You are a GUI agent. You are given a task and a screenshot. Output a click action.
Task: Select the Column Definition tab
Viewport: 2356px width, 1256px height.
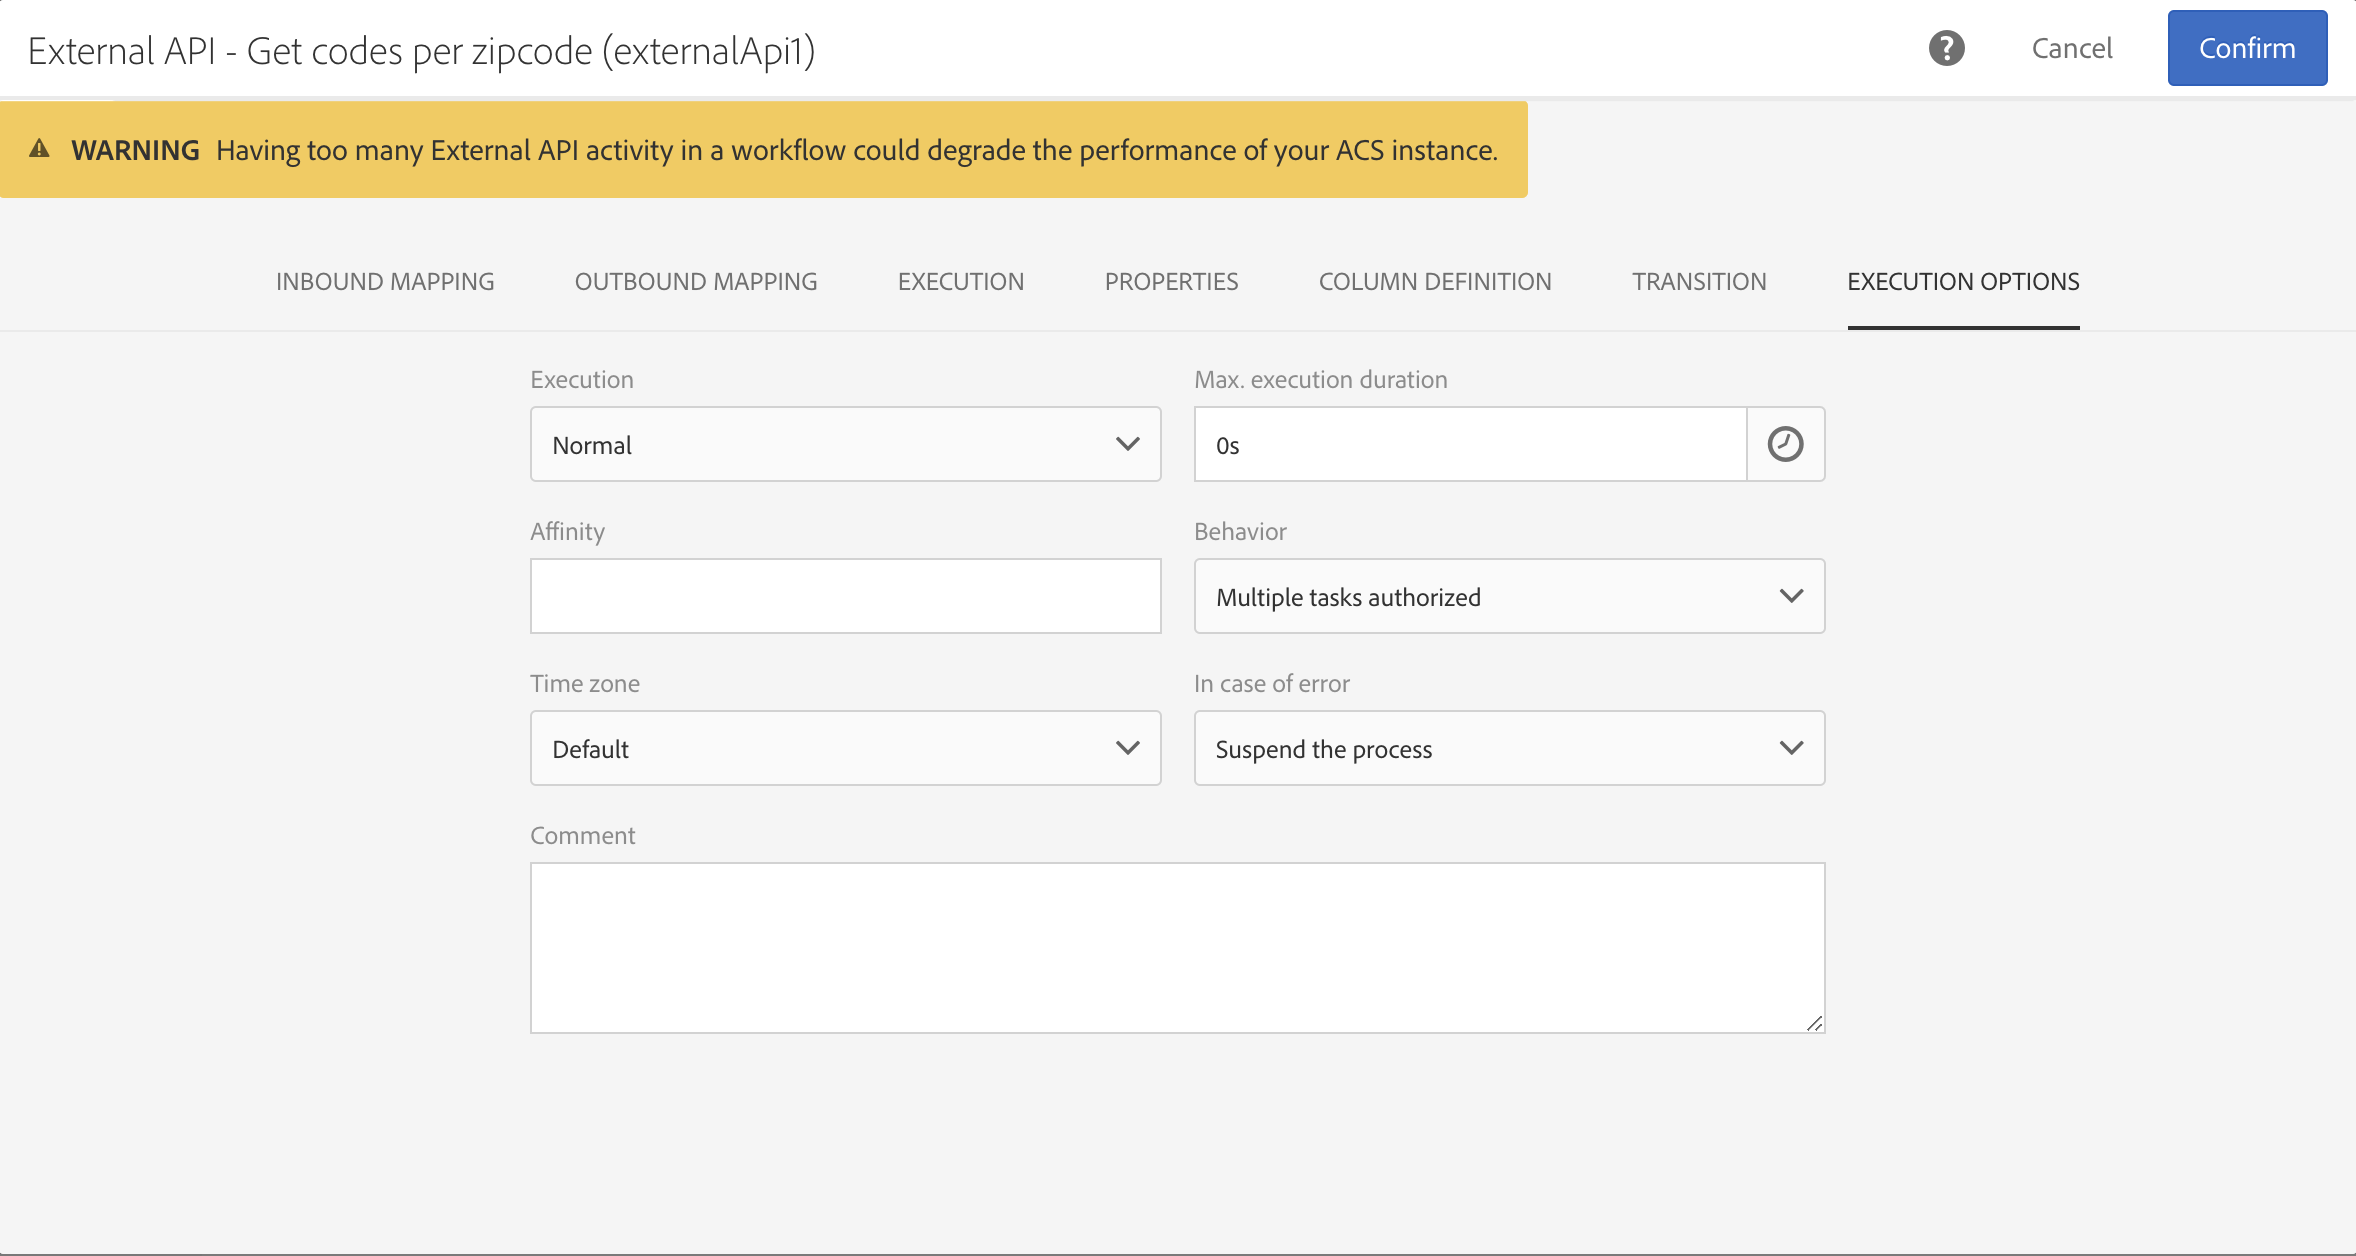tap(1434, 282)
